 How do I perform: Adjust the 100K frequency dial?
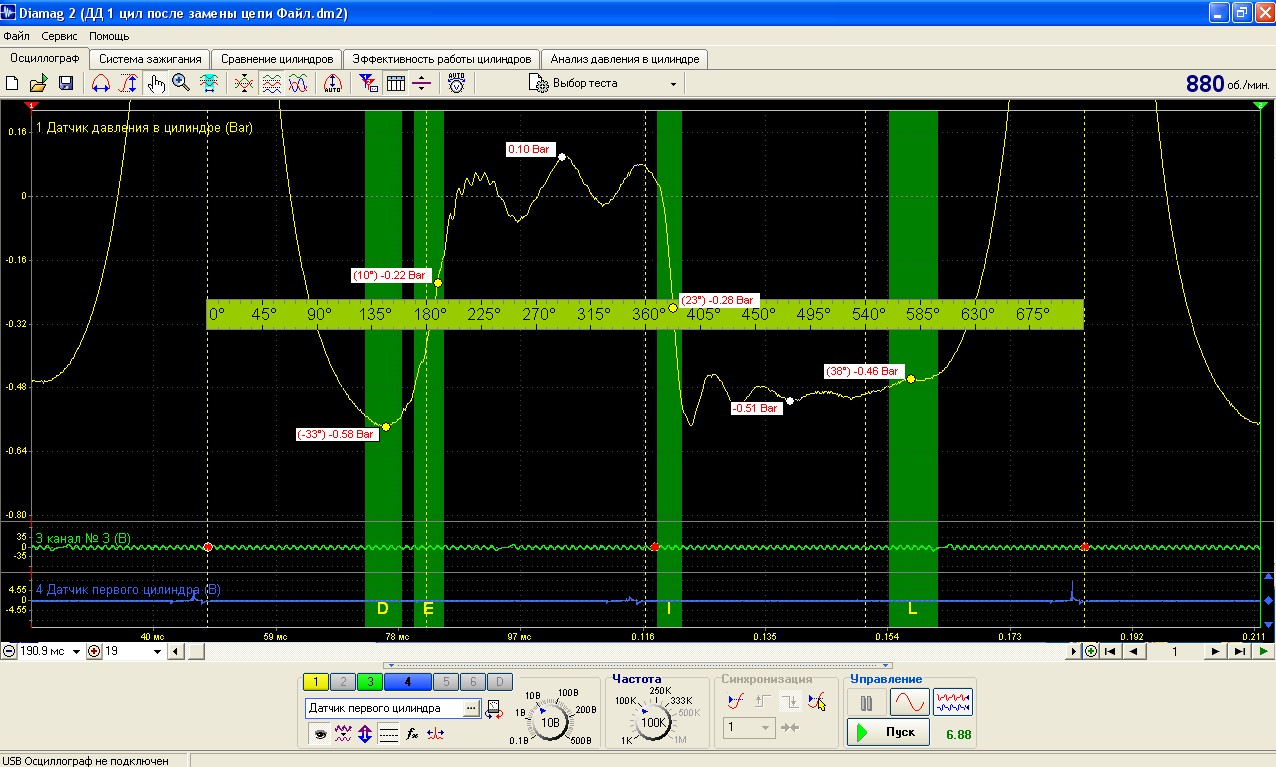(654, 721)
